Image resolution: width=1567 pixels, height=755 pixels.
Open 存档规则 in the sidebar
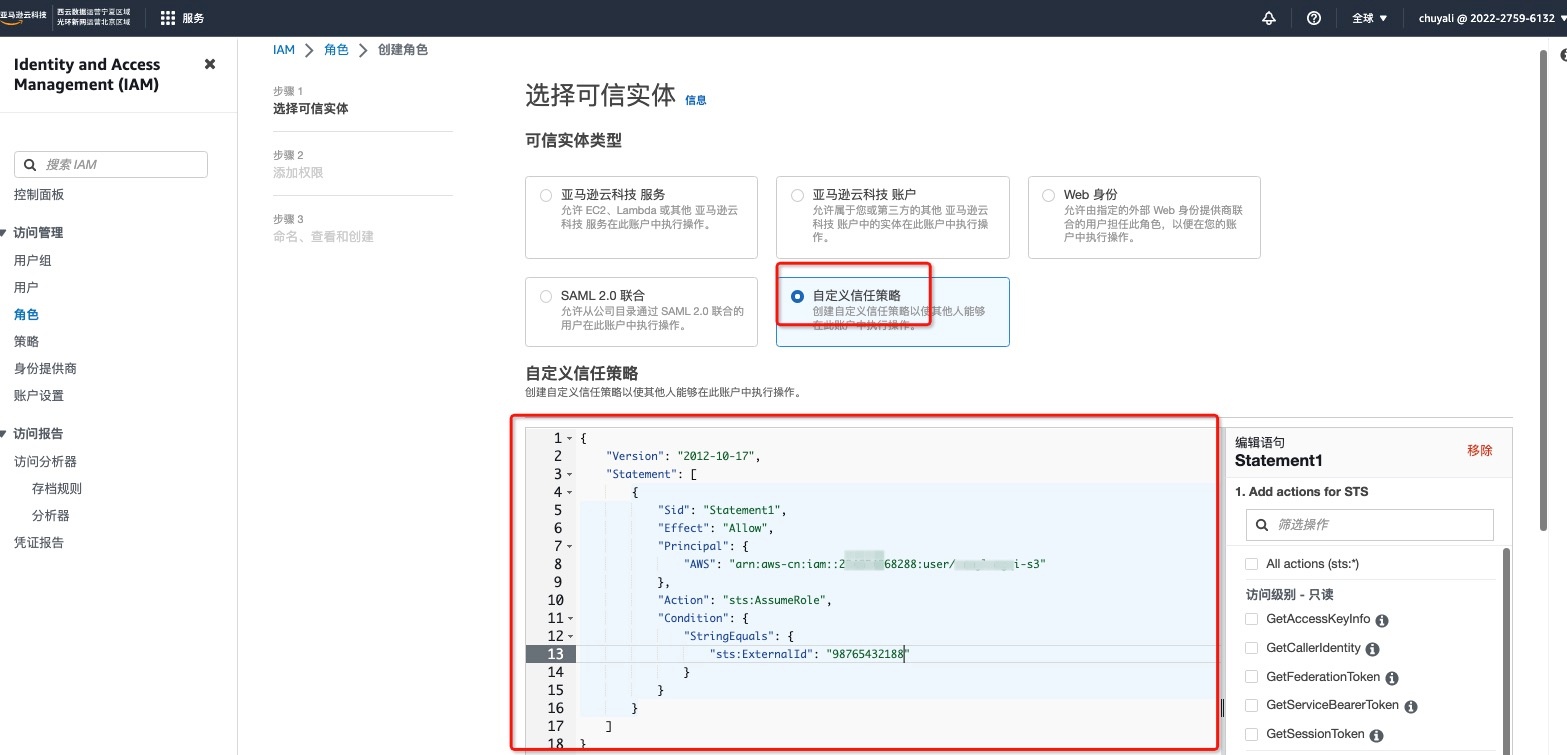(57, 489)
